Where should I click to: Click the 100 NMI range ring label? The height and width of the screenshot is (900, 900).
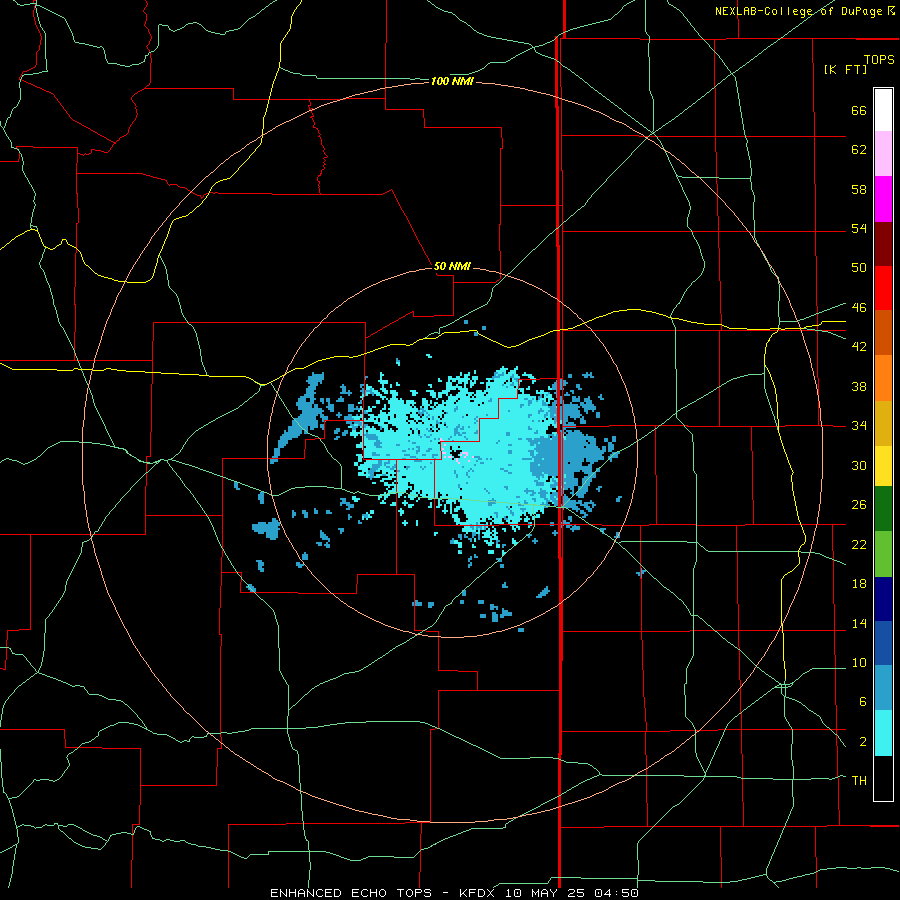452,82
